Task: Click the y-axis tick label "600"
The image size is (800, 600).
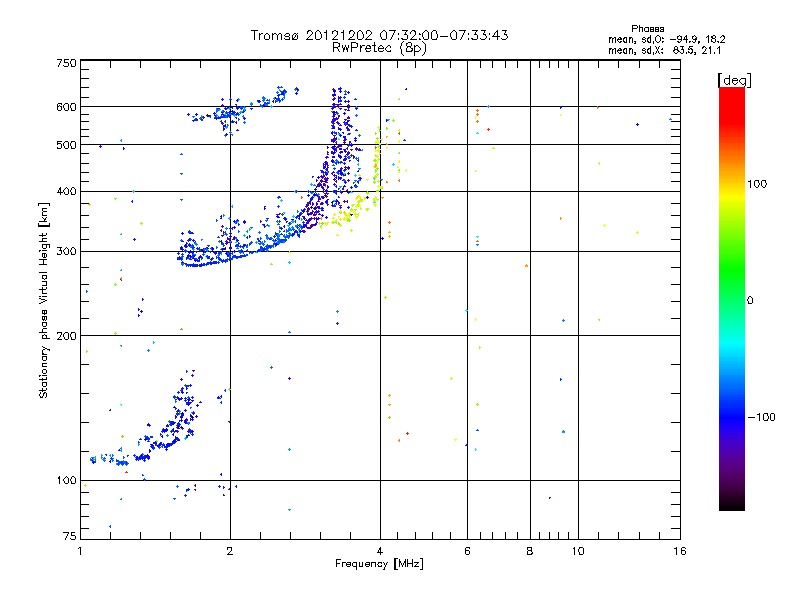Action: coord(66,107)
